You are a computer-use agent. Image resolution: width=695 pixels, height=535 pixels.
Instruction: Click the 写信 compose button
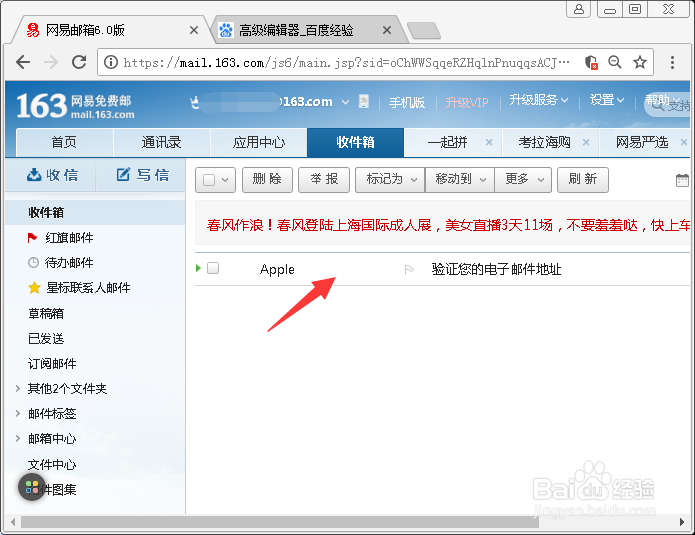pos(142,175)
